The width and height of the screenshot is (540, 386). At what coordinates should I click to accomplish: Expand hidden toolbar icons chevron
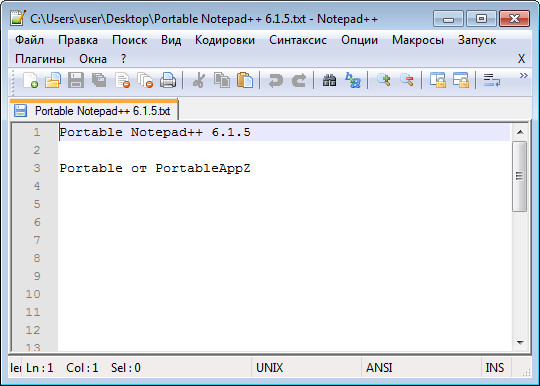click(x=523, y=75)
